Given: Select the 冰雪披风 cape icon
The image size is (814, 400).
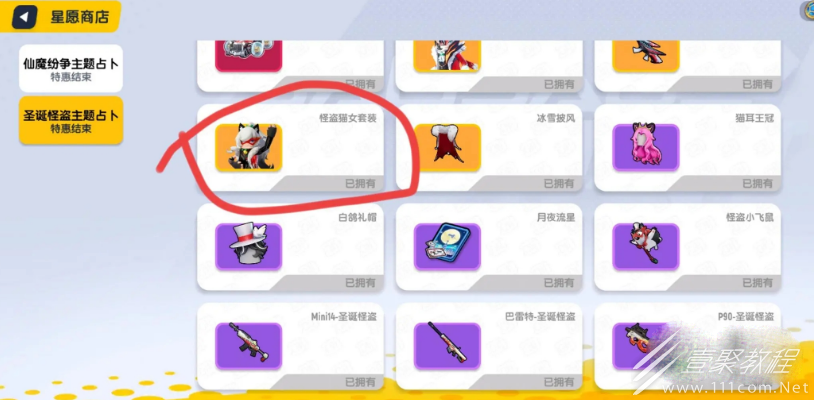Looking at the screenshot, I should coord(447,147).
